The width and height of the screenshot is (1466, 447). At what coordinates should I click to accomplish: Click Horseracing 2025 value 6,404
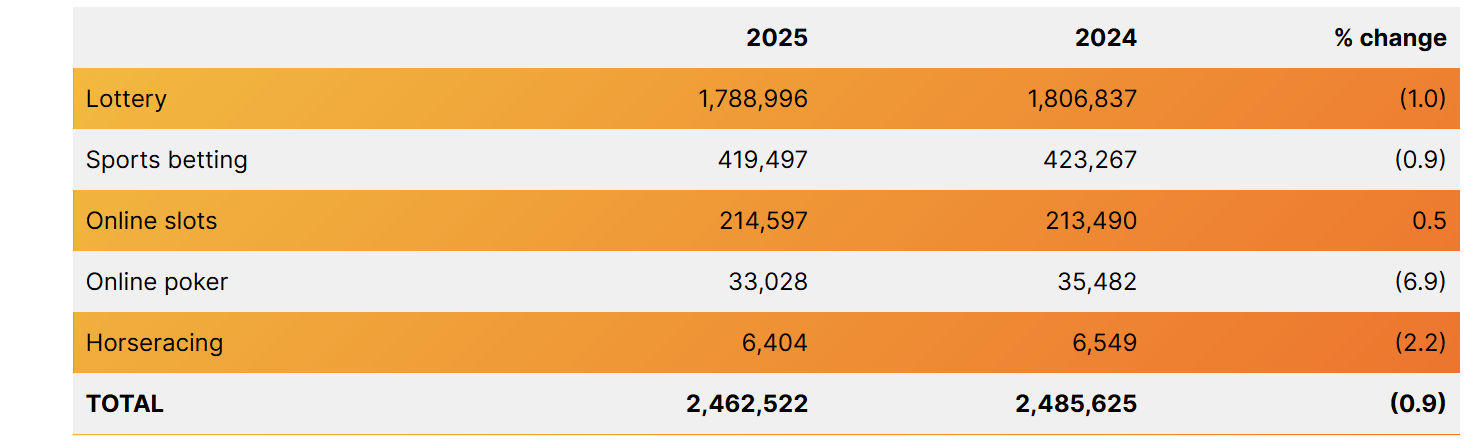click(773, 343)
